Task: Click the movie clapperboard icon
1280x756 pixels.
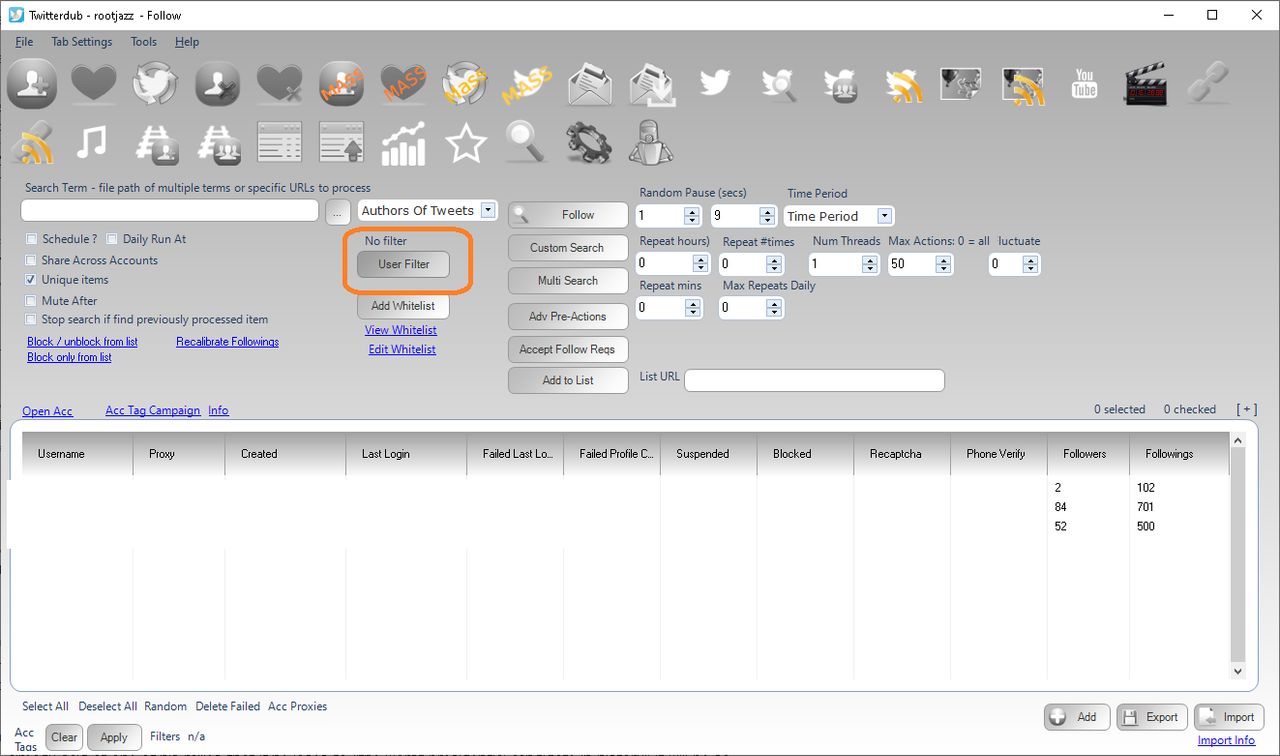Action: coord(1146,84)
